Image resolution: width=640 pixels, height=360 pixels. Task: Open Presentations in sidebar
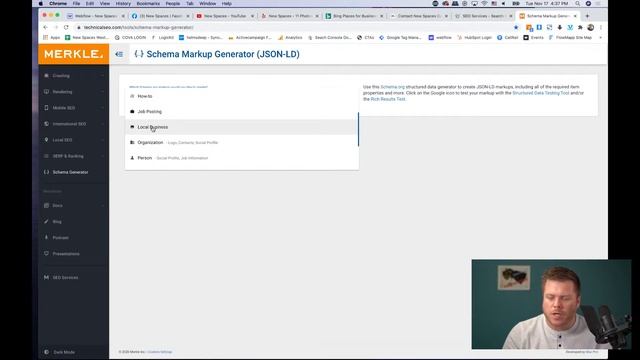pyautogui.click(x=73, y=254)
